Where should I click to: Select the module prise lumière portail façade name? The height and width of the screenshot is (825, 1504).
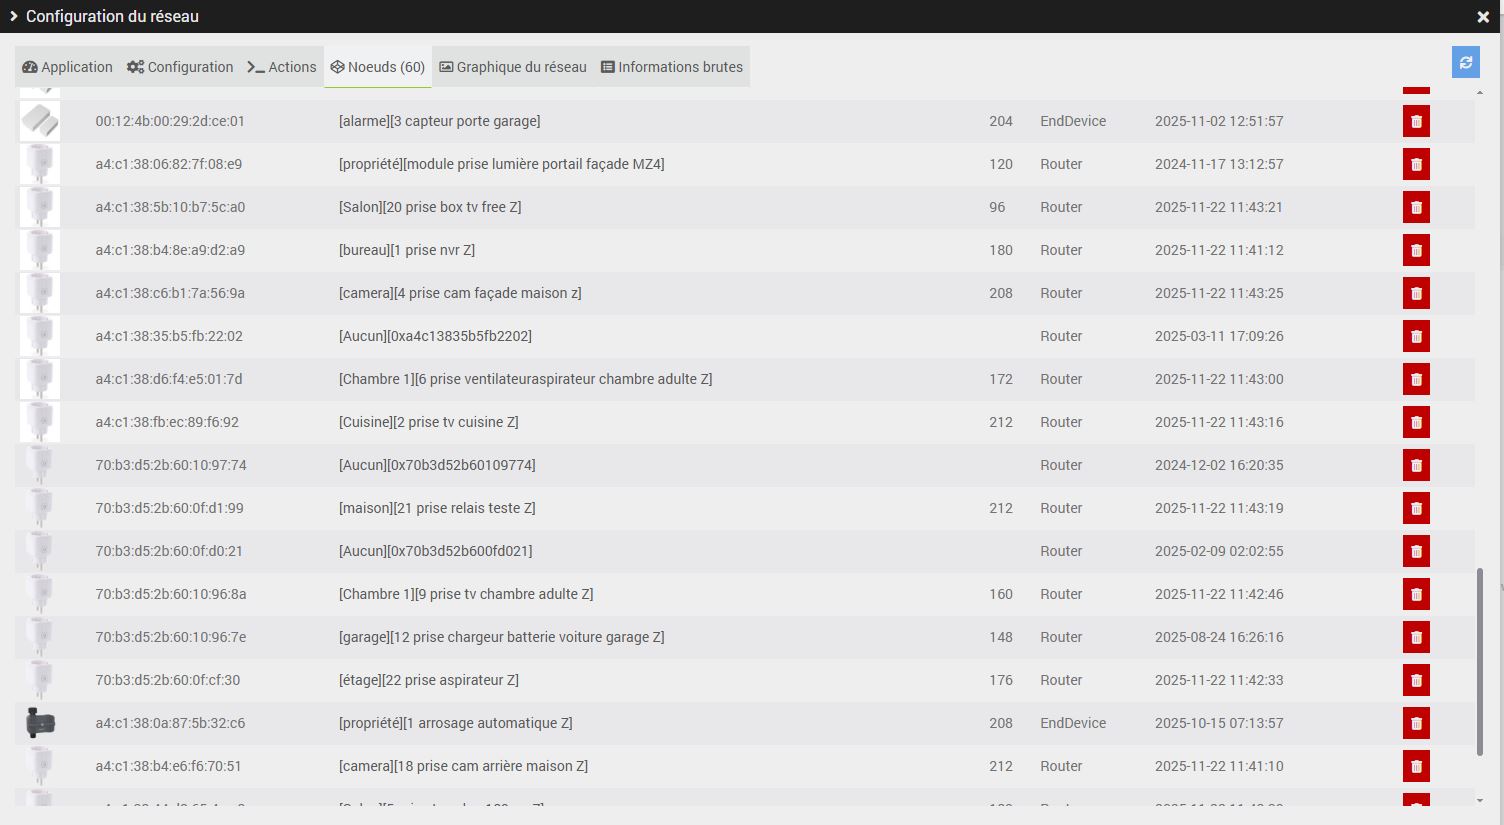502,164
